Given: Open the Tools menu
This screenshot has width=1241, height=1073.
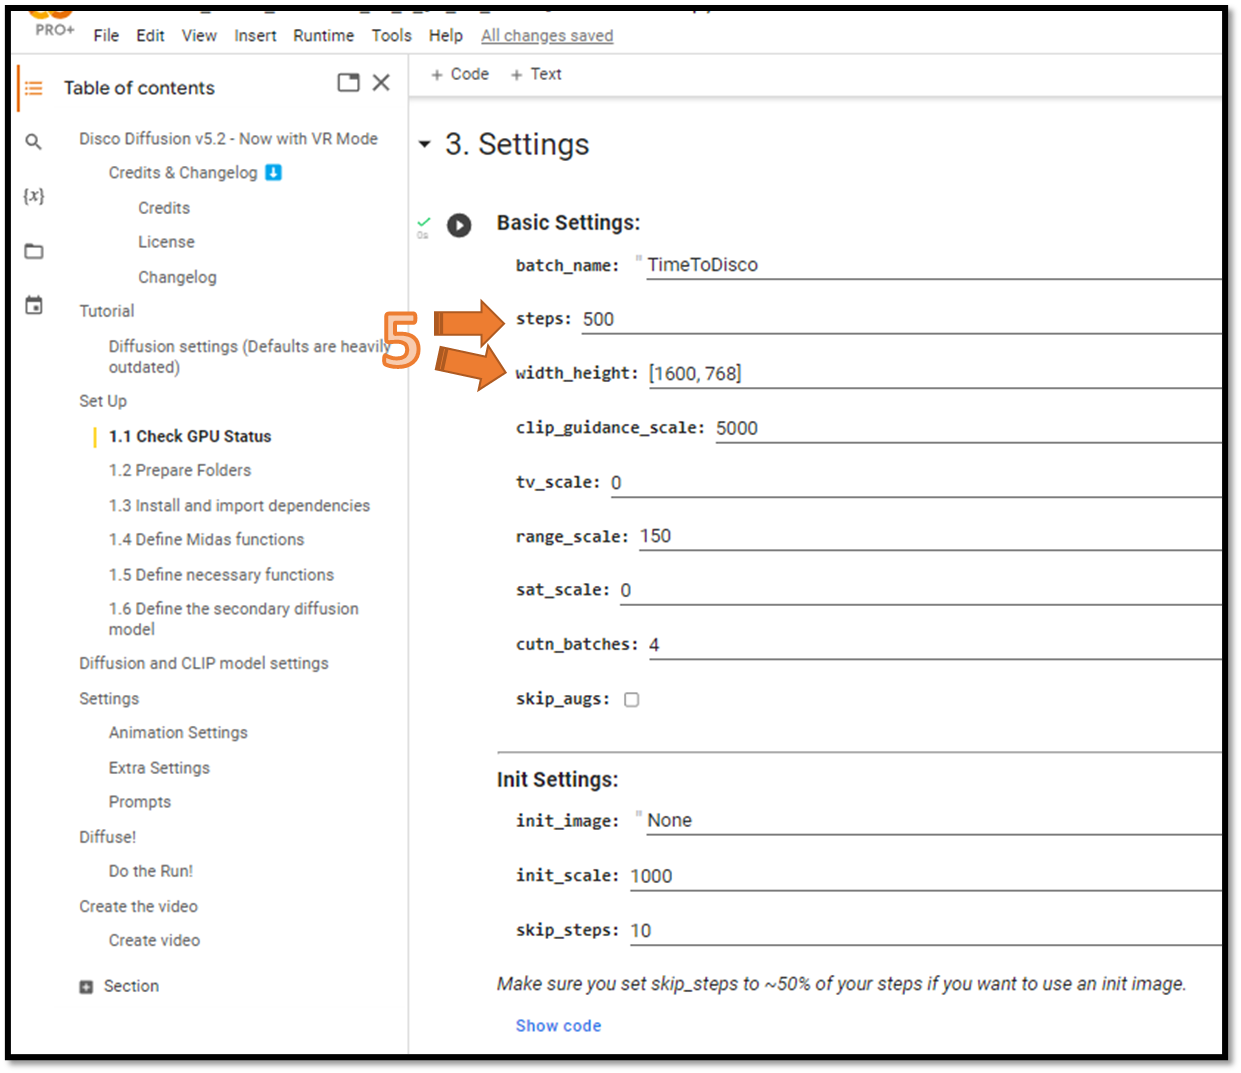Looking at the screenshot, I should point(391,35).
